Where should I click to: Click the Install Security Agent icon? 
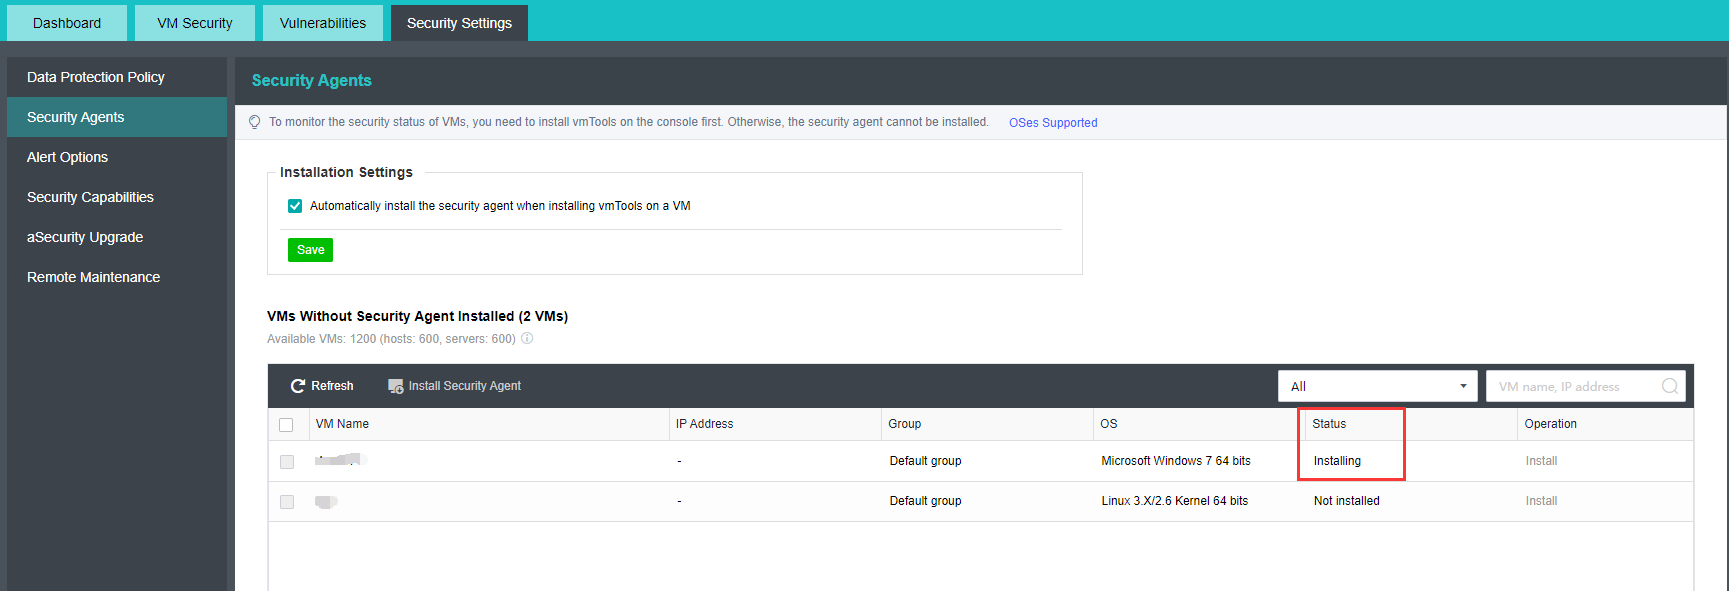[395, 386]
